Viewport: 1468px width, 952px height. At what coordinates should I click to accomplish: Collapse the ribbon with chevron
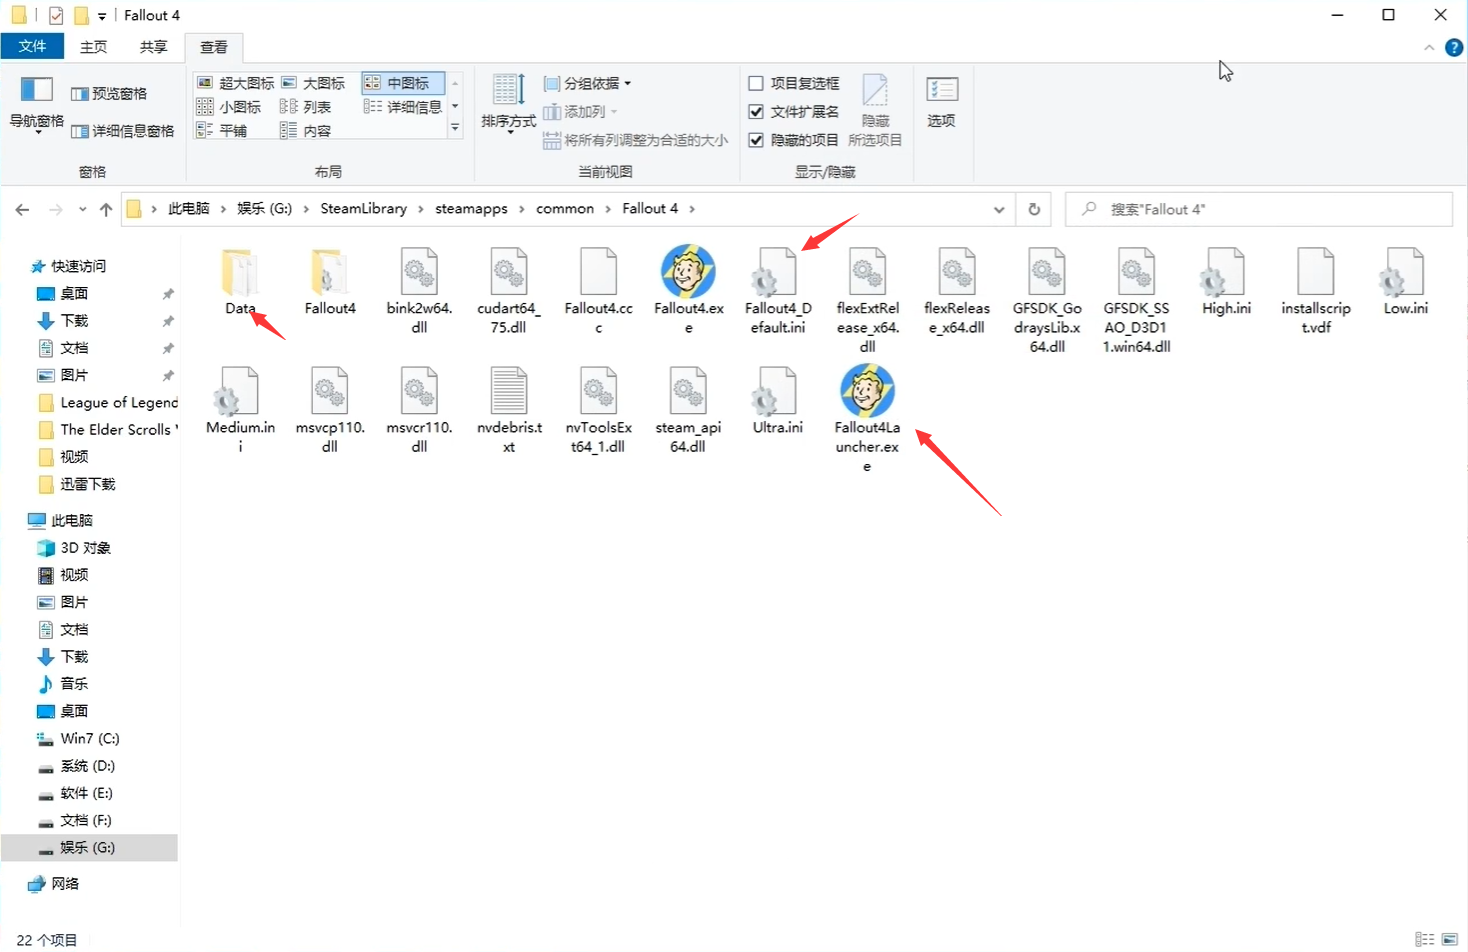click(1429, 48)
